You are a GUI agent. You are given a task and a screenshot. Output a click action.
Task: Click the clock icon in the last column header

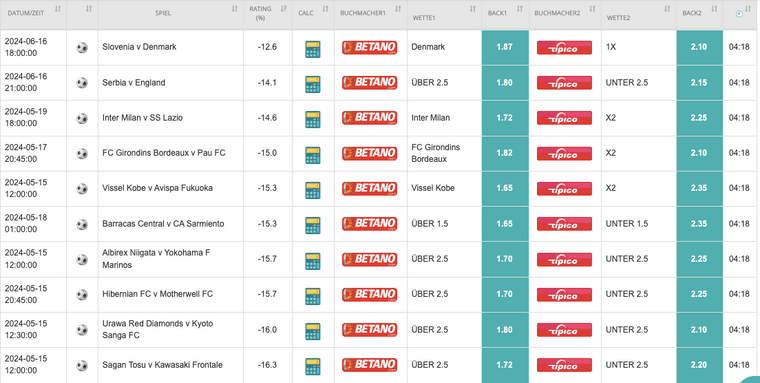point(739,14)
